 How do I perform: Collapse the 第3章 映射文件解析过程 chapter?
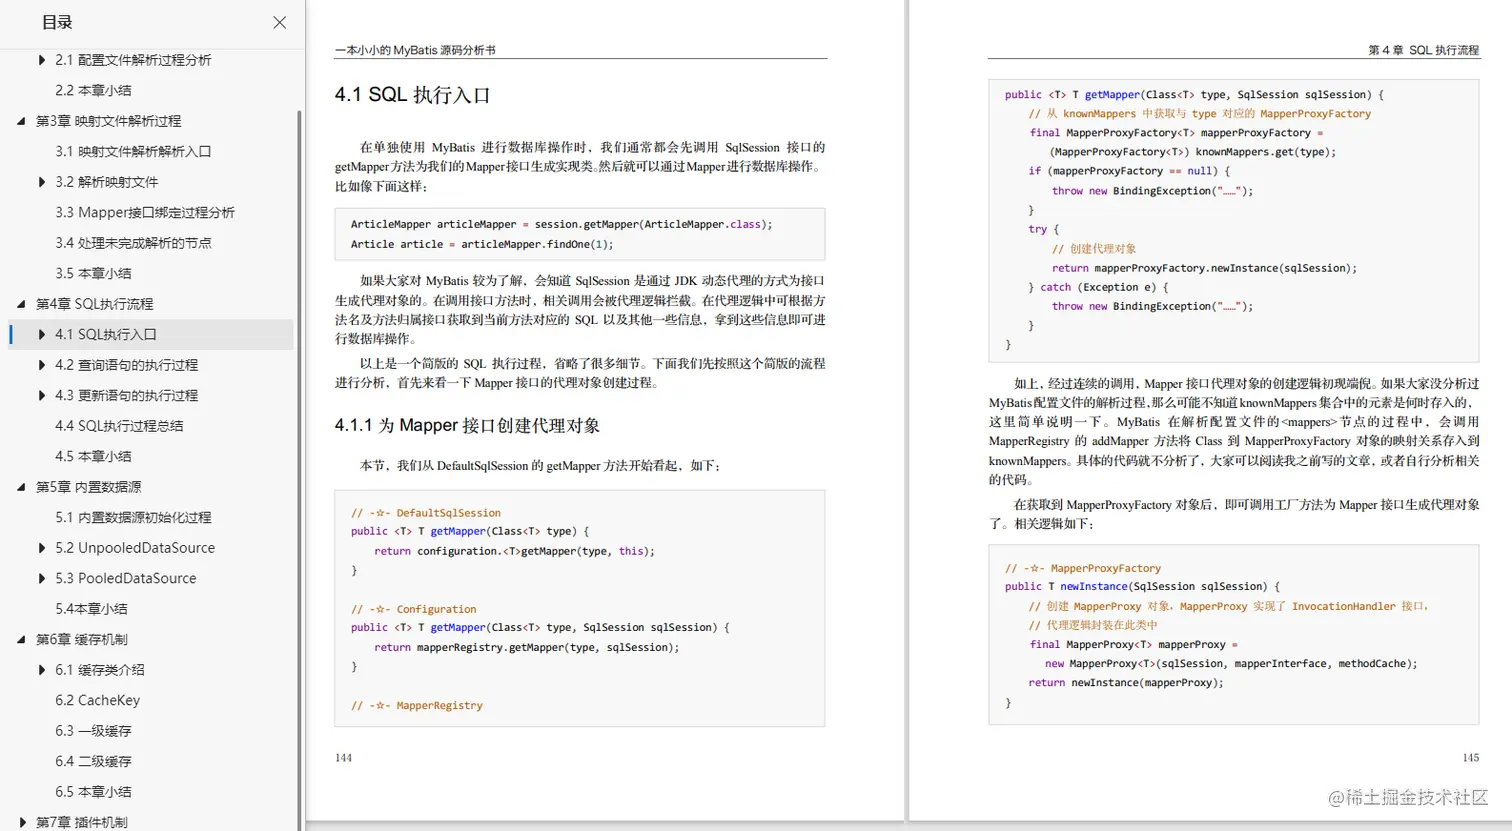pyautogui.click(x=21, y=121)
